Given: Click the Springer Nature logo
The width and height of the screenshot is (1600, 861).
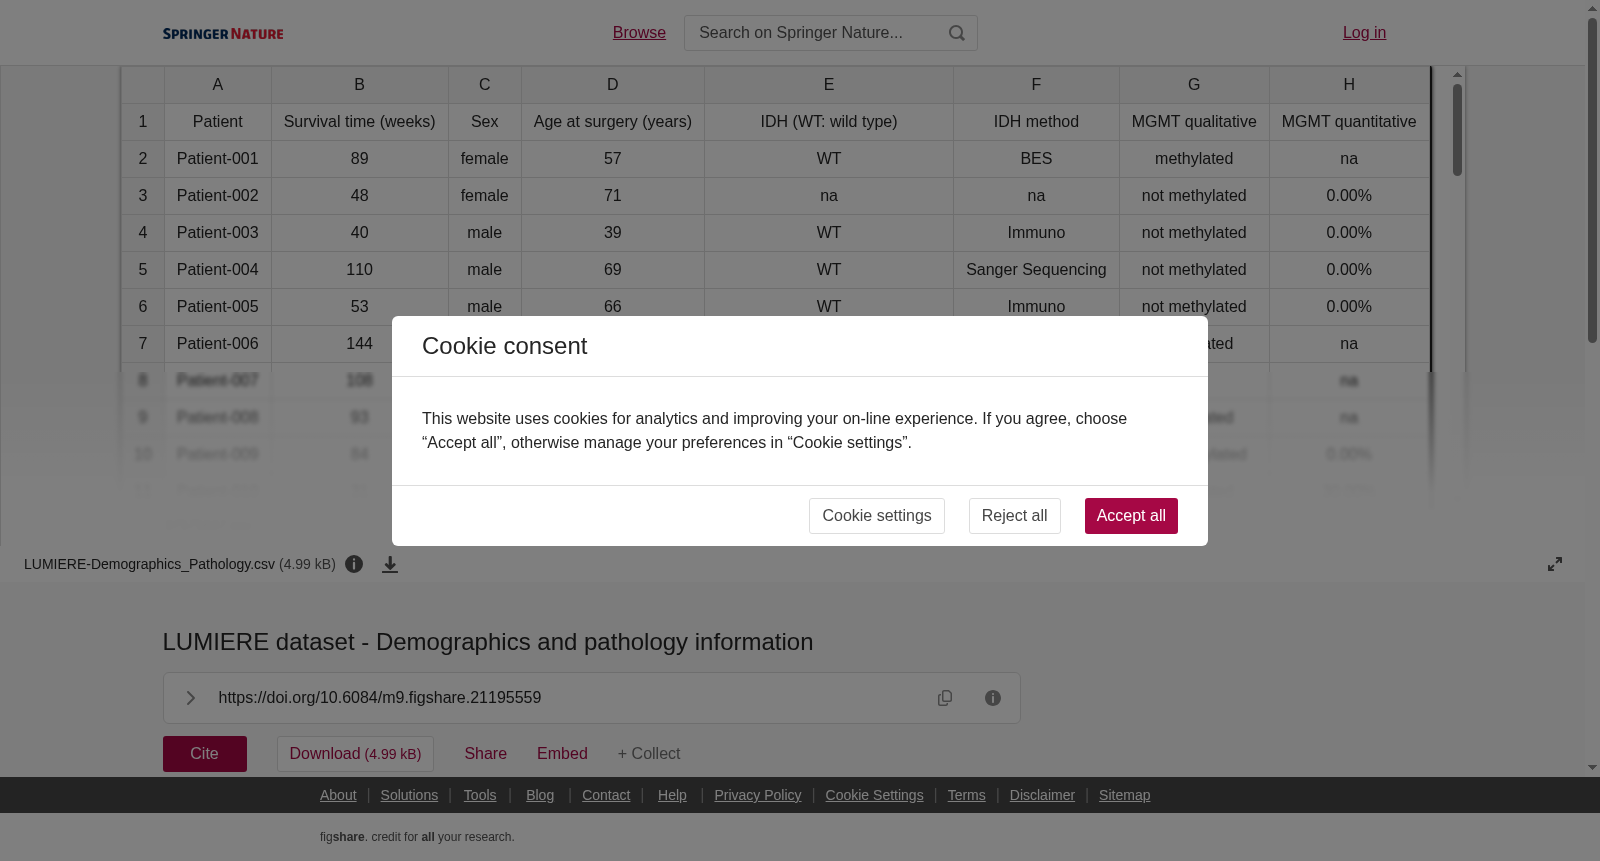Looking at the screenshot, I should [x=223, y=34].
